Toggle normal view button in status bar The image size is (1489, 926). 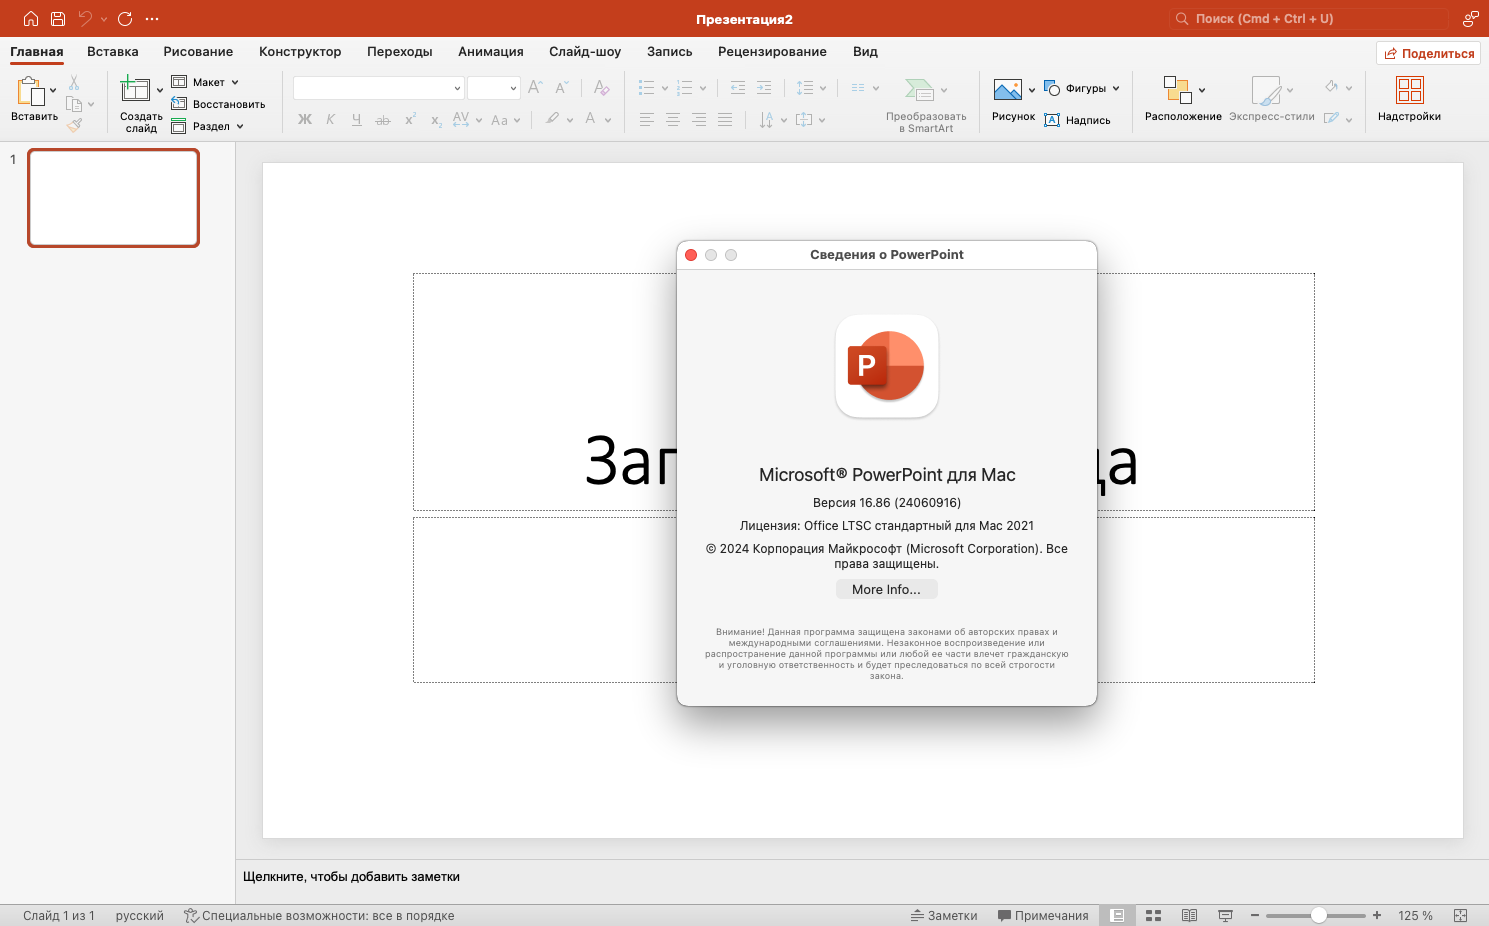point(1117,915)
